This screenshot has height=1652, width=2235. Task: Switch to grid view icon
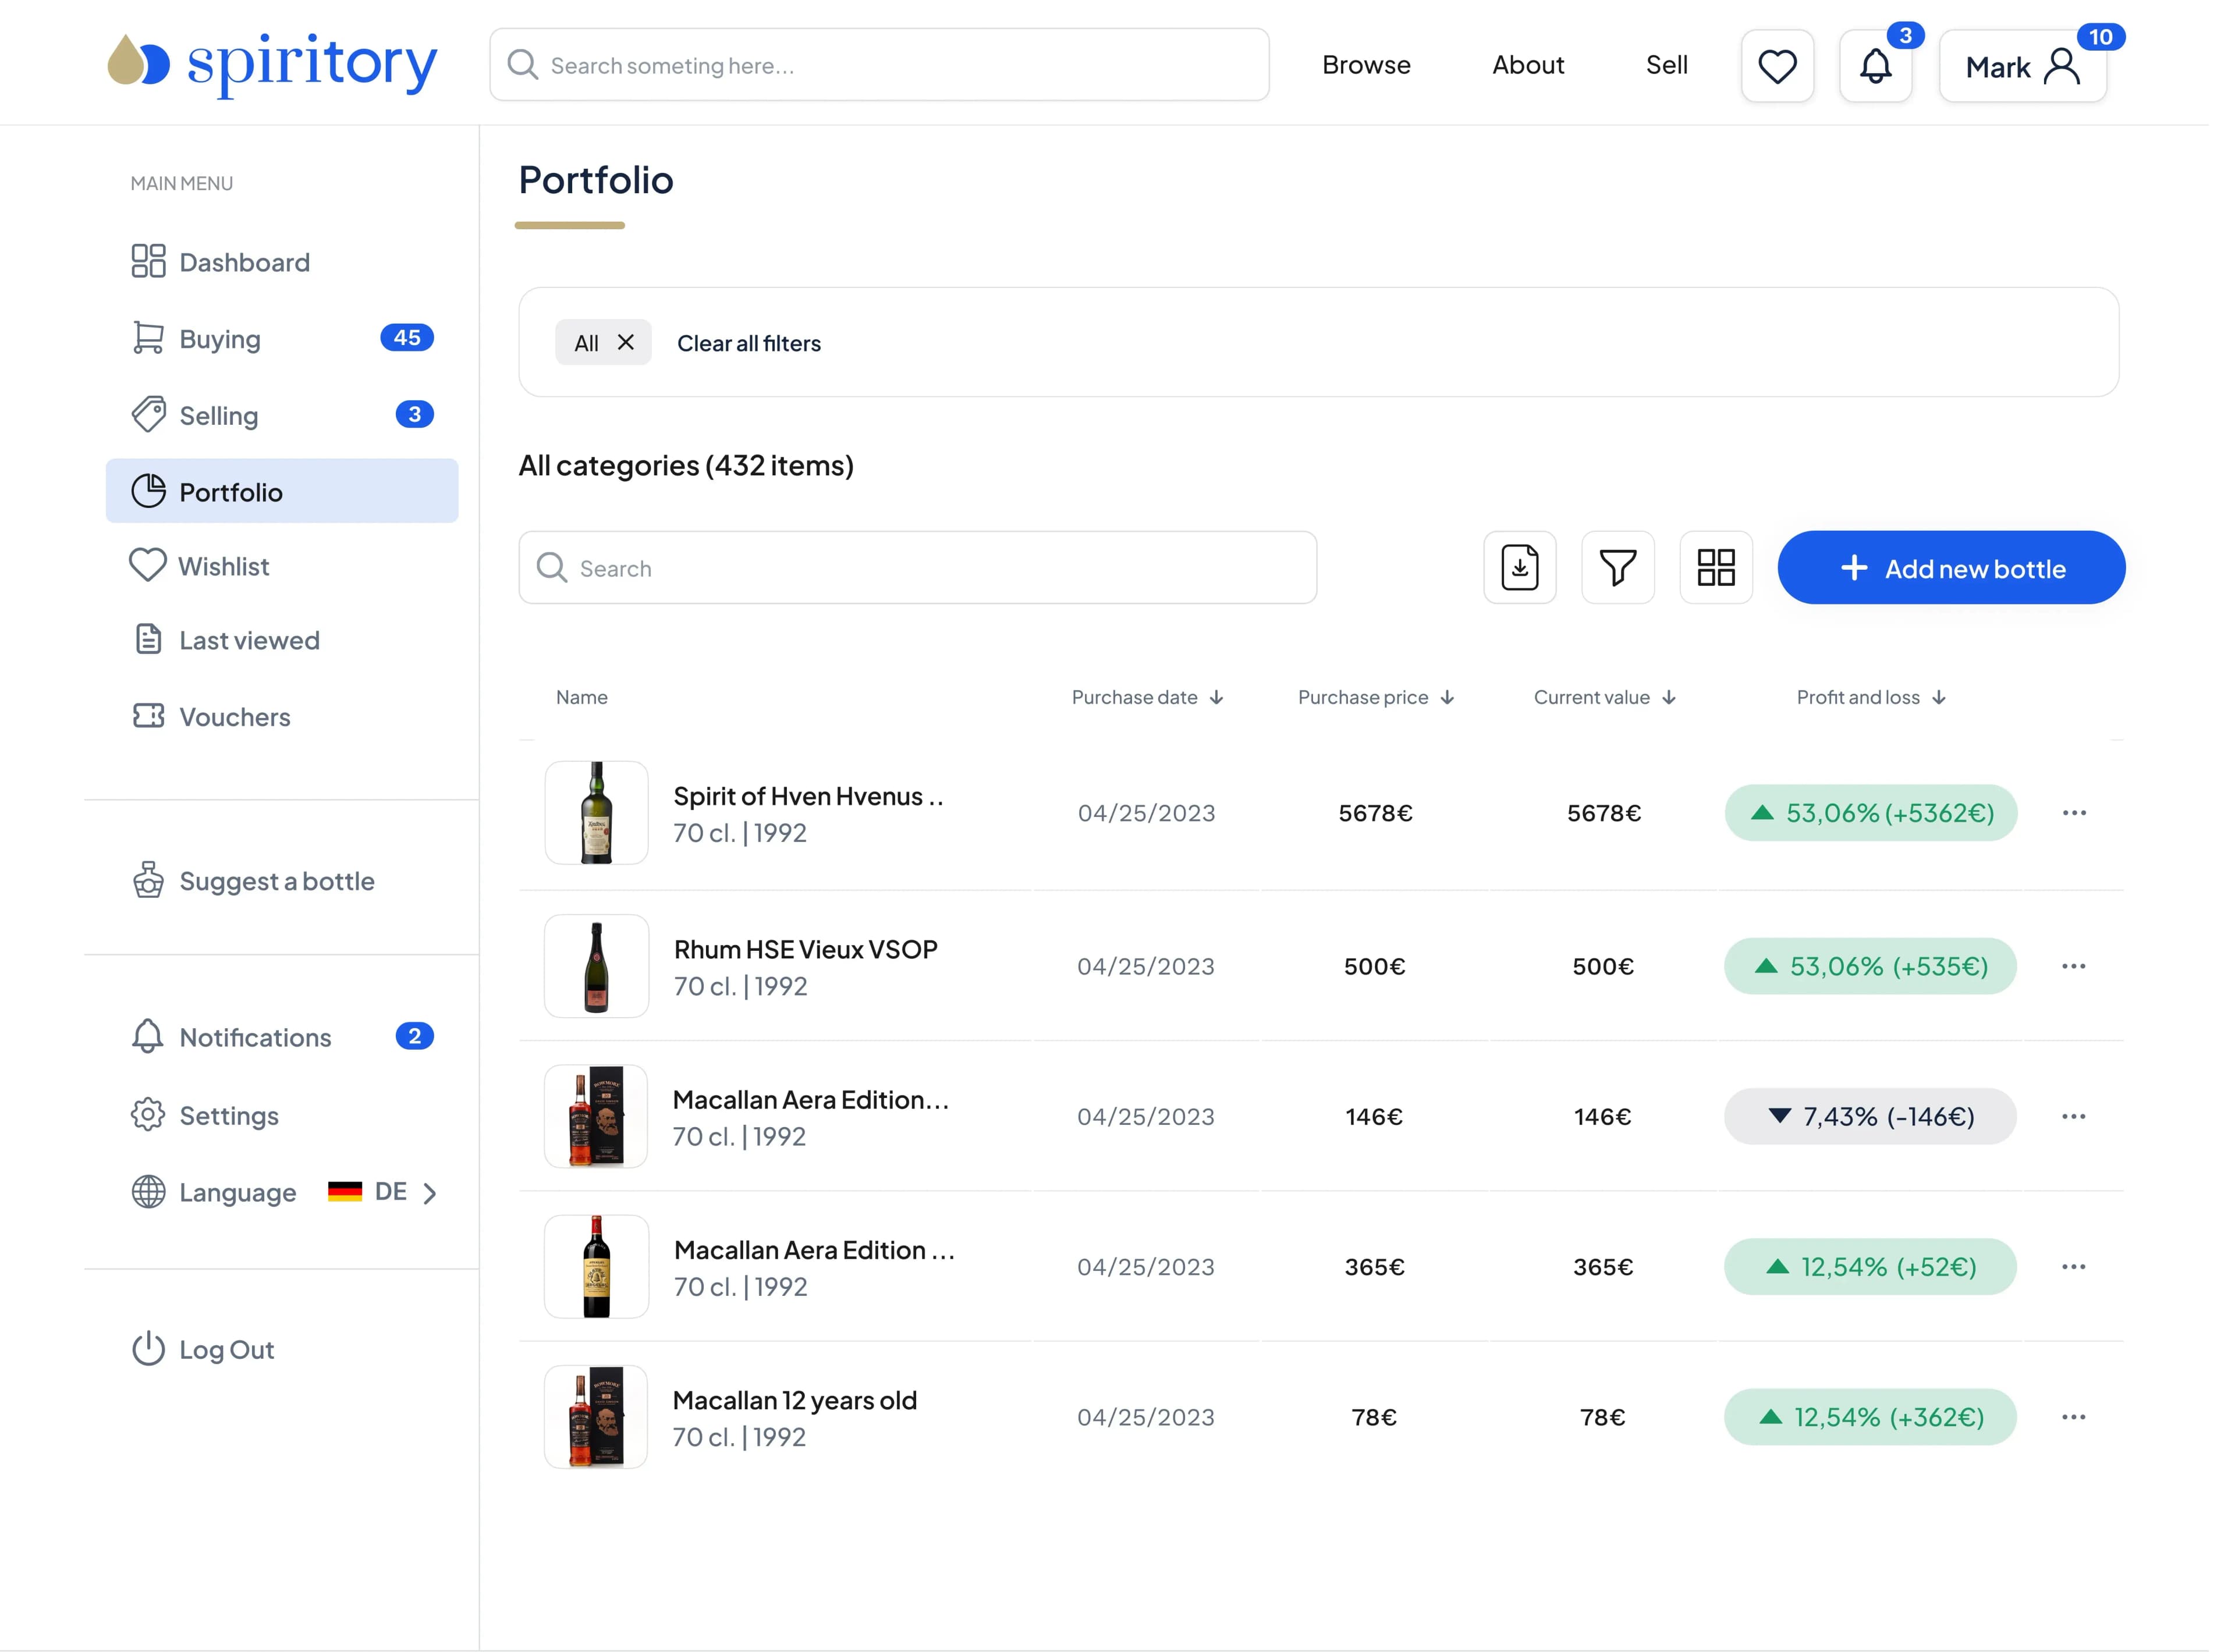click(x=1715, y=567)
